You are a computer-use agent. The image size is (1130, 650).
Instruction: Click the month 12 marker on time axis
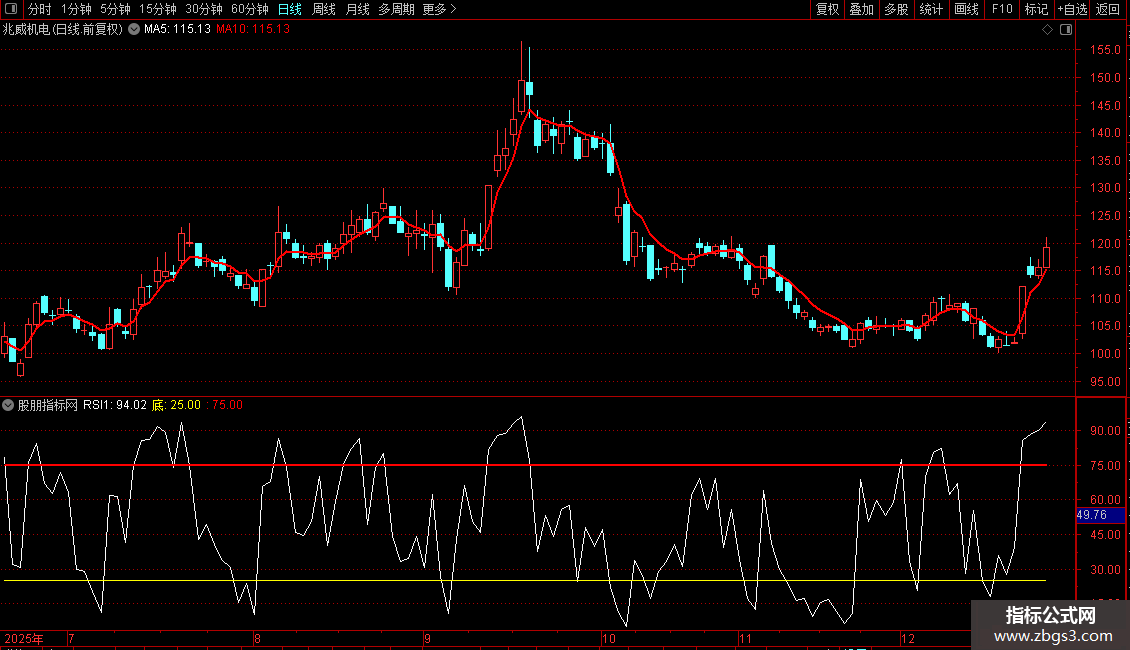point(907,638)
